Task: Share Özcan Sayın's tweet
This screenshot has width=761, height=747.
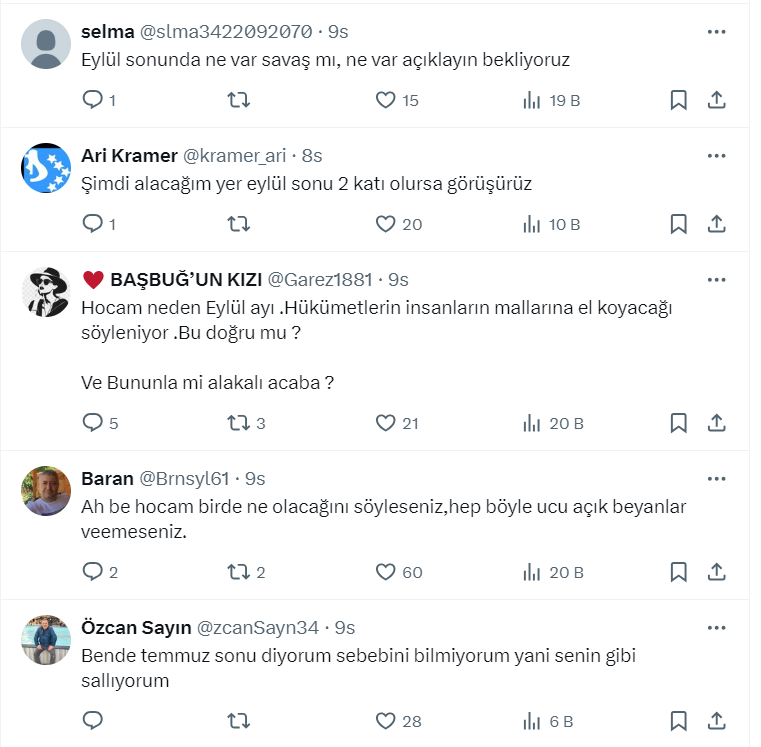Action: (x=716, y=720)
